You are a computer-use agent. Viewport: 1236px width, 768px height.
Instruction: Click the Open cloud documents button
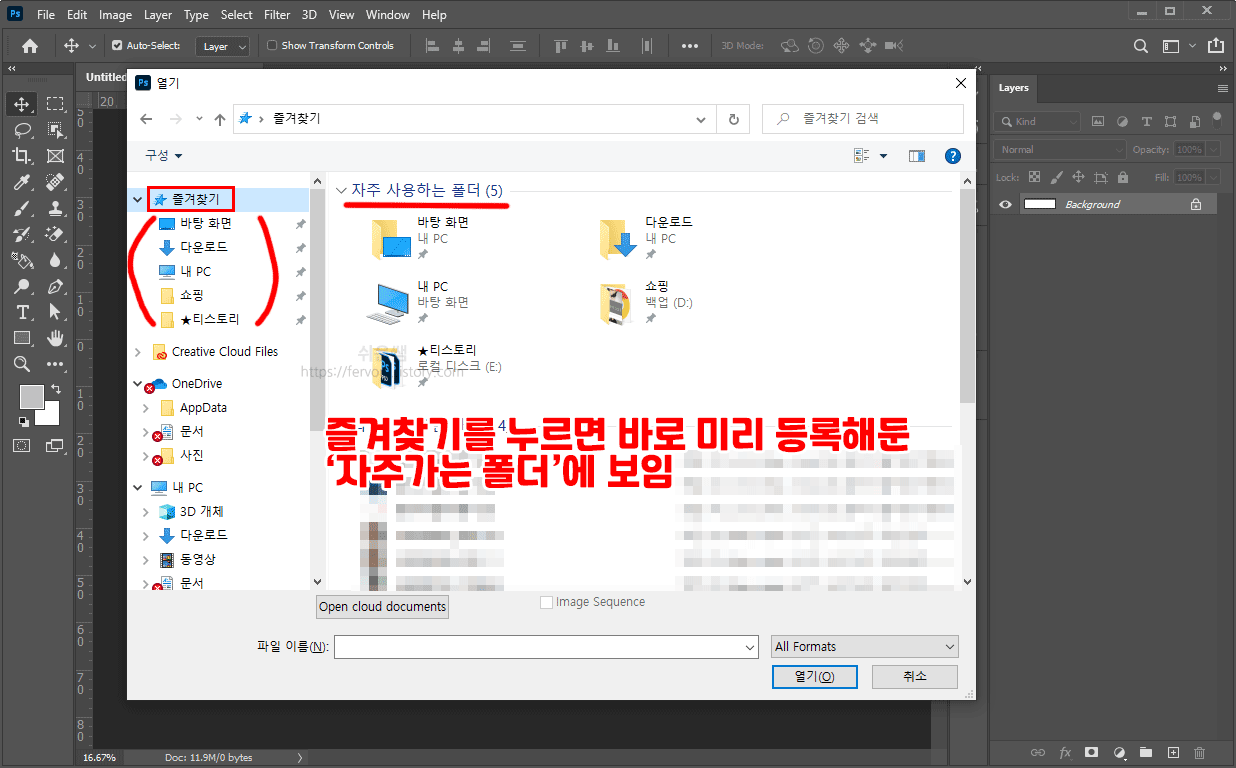pyautogui.click(x=383, y=607)
